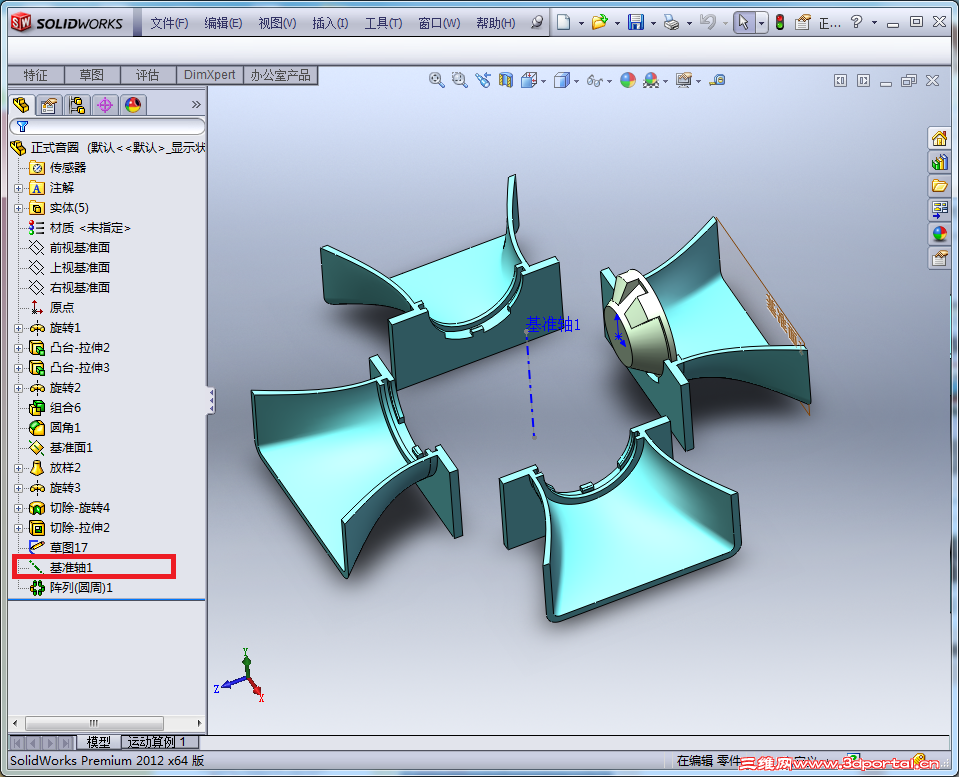959x777 pixels.
Task: Open File Explorer folder icon in task pane
Action: pyautogui.click(x=939, y=185)
